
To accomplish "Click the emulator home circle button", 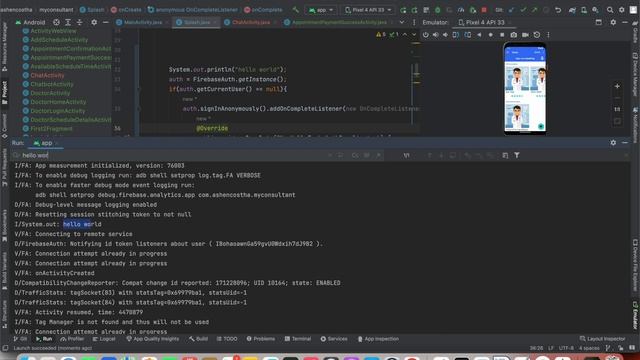I will point(491,35).
